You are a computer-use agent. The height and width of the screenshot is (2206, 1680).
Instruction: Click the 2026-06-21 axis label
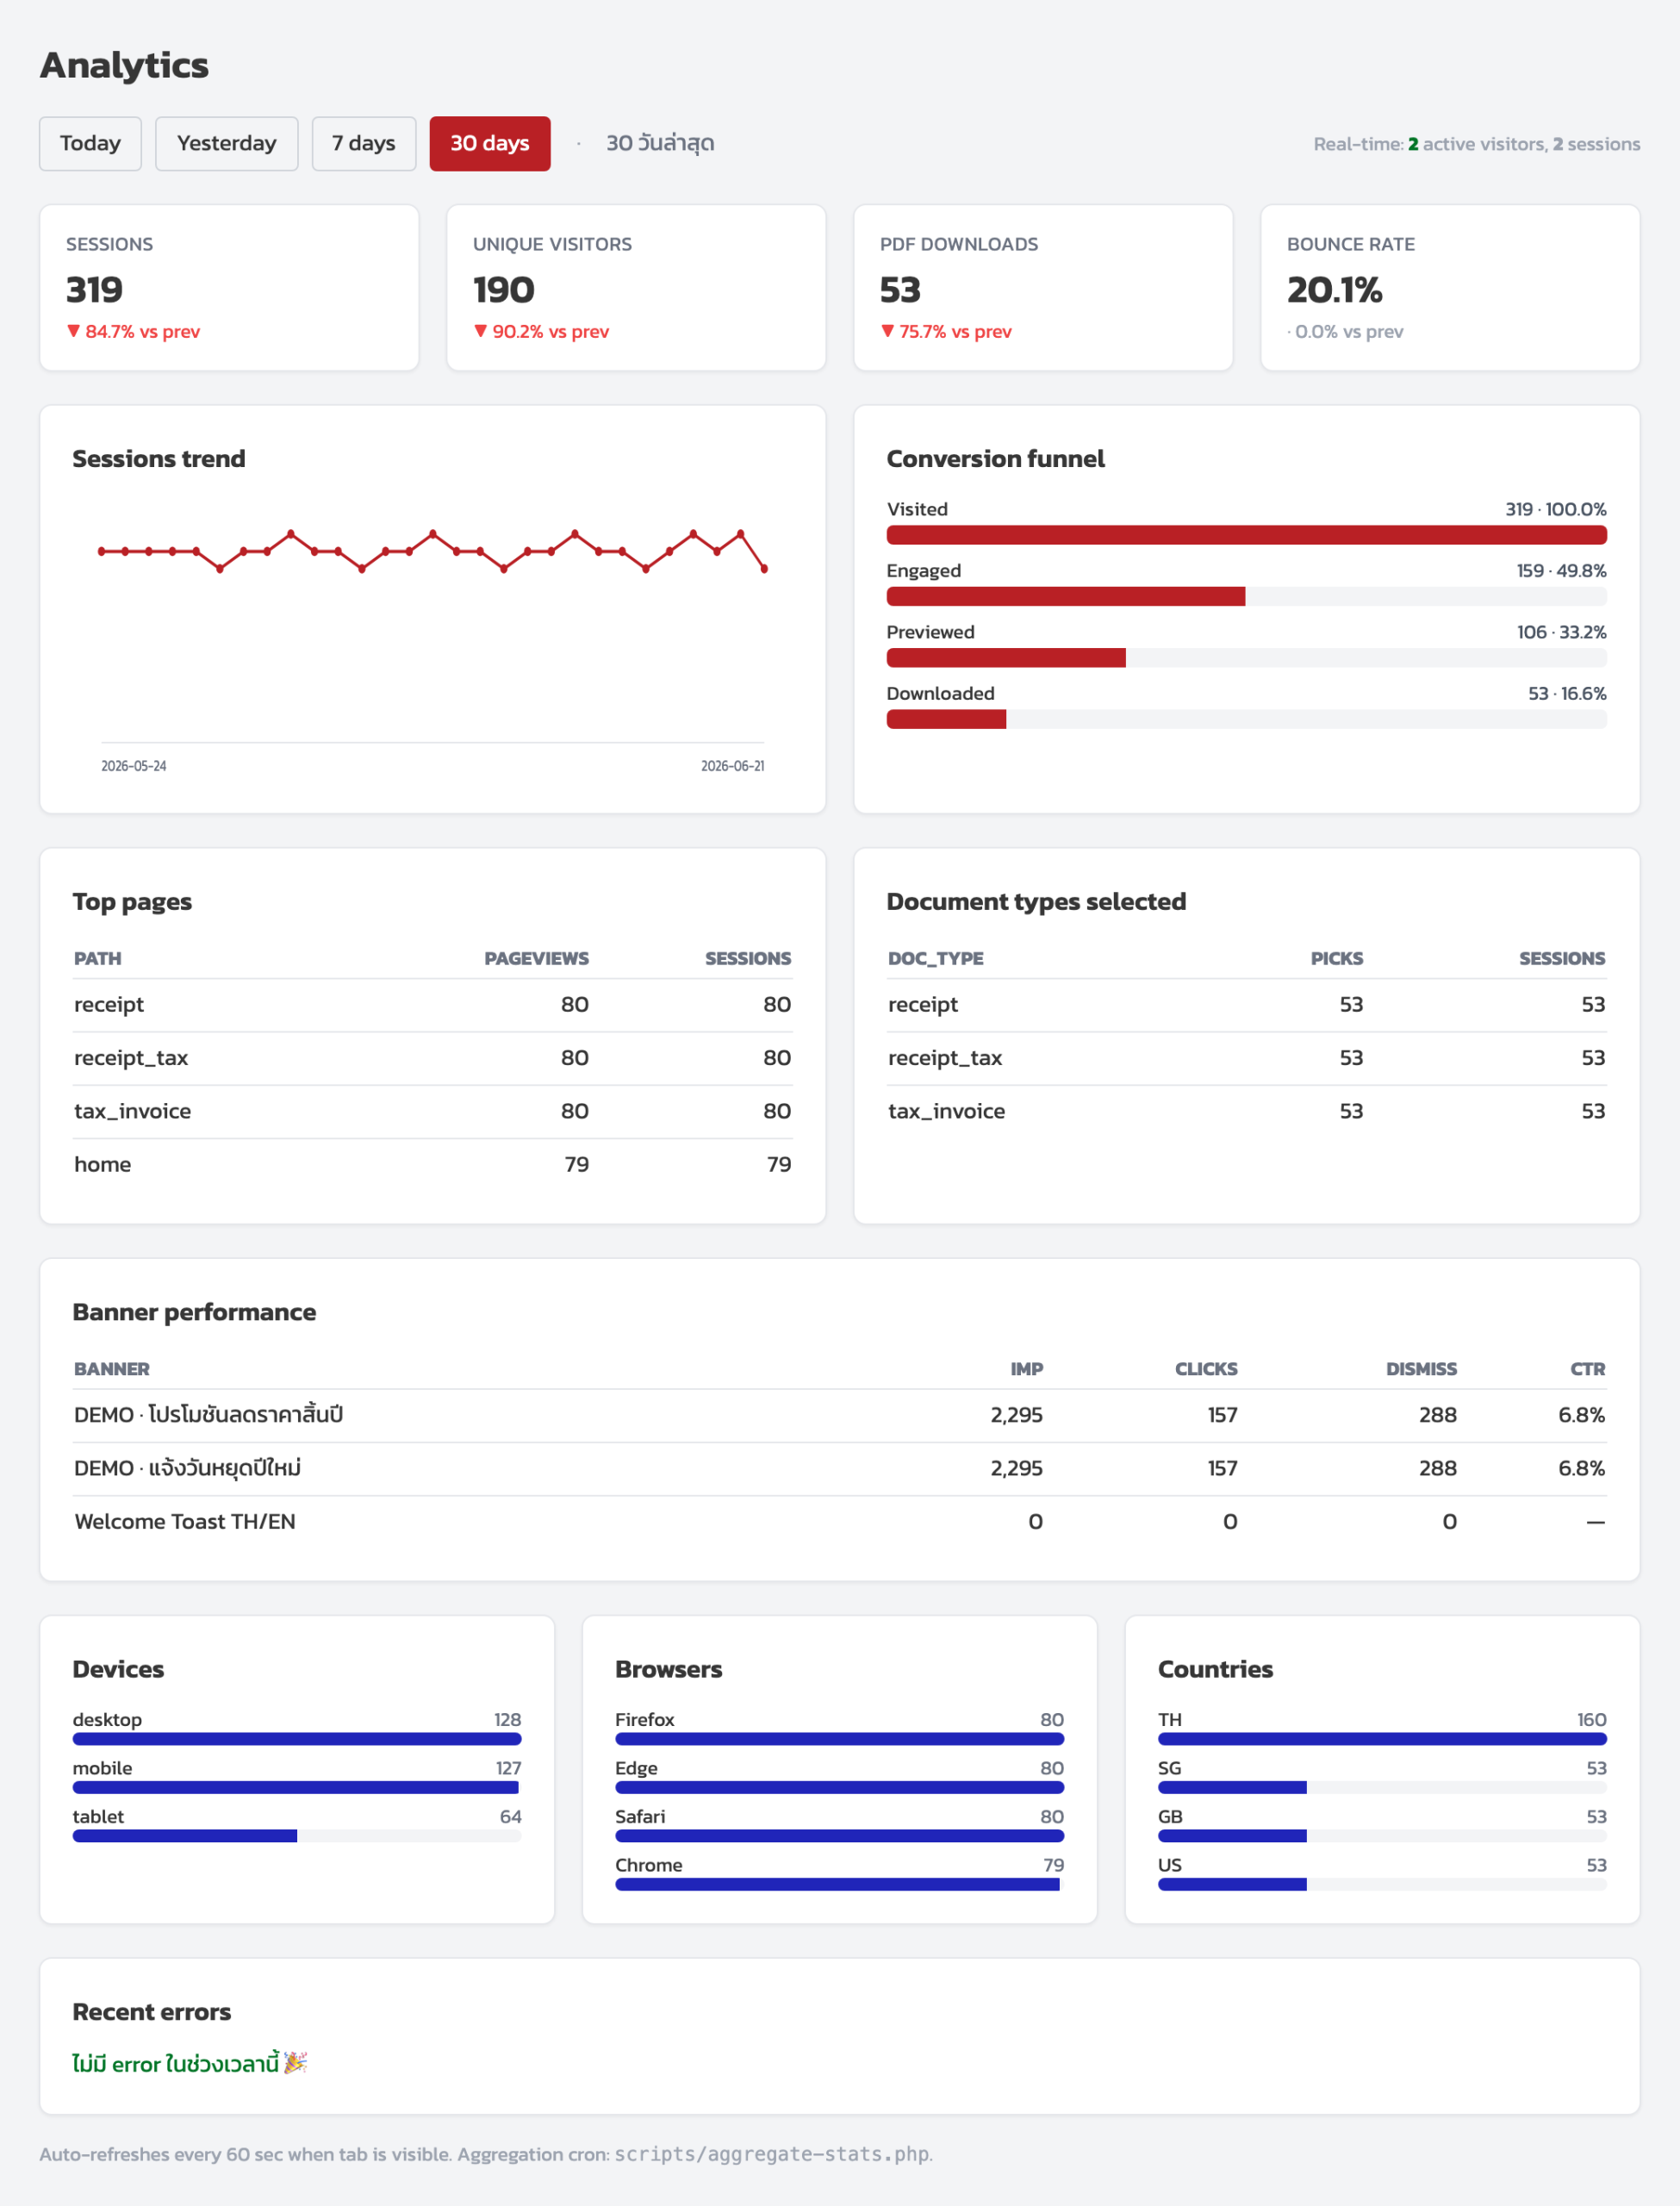point(732,766)
